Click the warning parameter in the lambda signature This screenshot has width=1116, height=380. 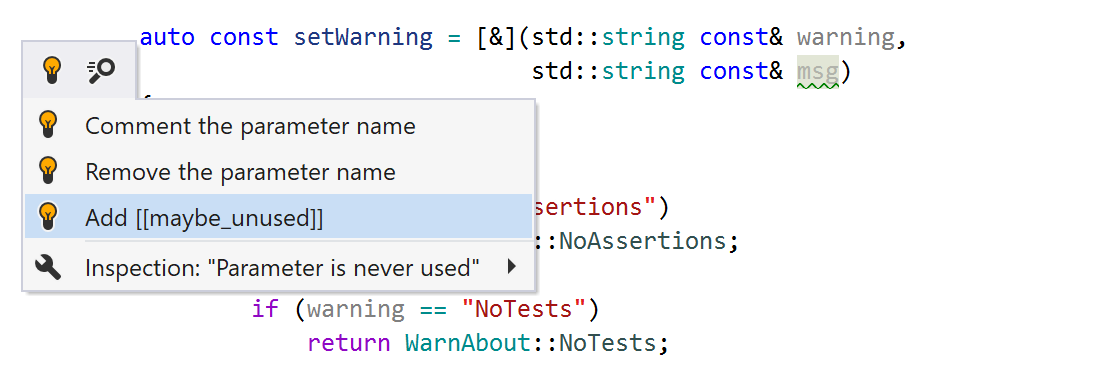click(846, 37)
